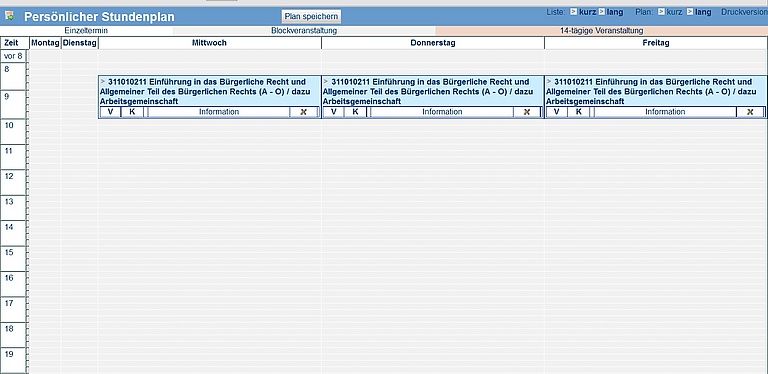
Task: Click the Blockveranstaltung legend label
Action: click(304, 30)
